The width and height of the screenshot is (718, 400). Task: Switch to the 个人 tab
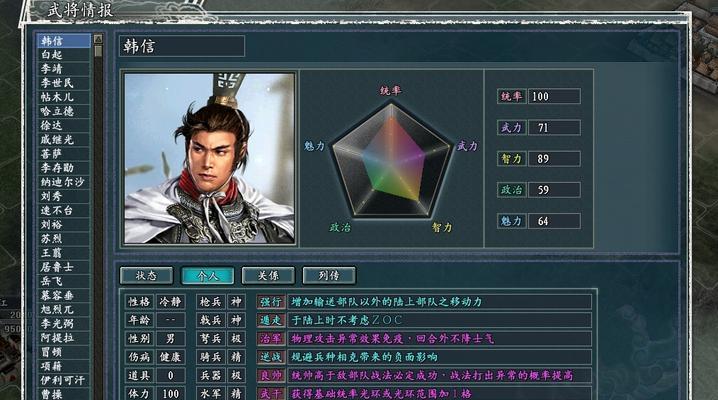[207, 276]
